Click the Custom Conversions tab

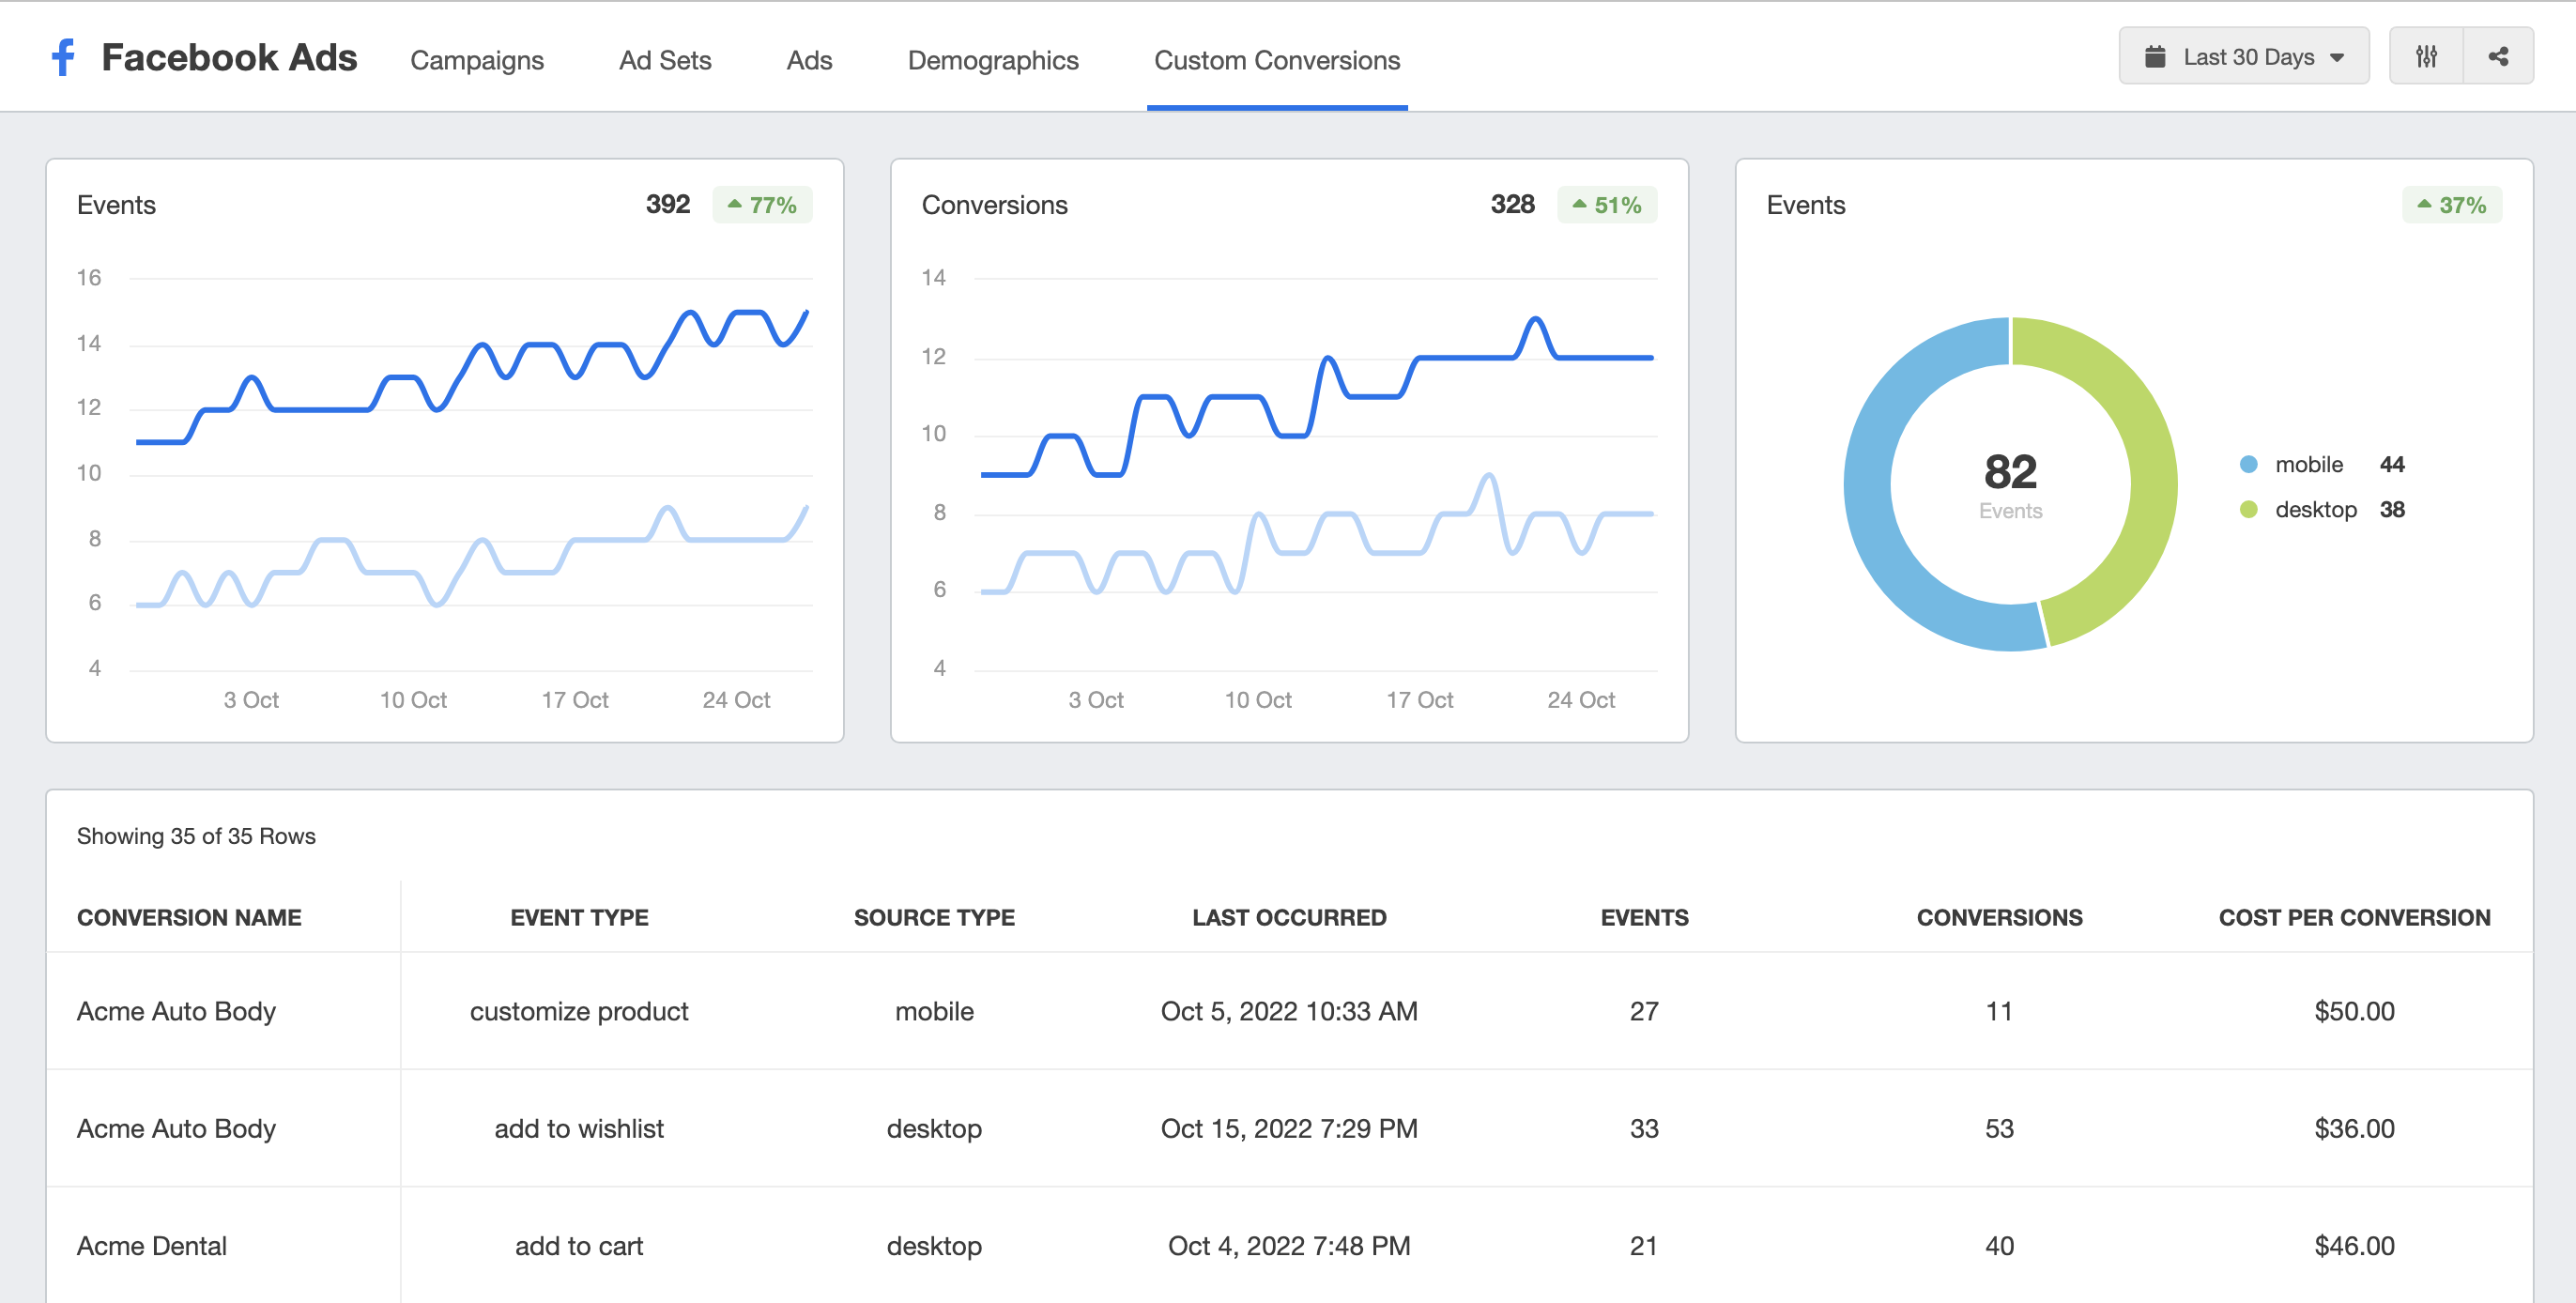[1276, 60]
